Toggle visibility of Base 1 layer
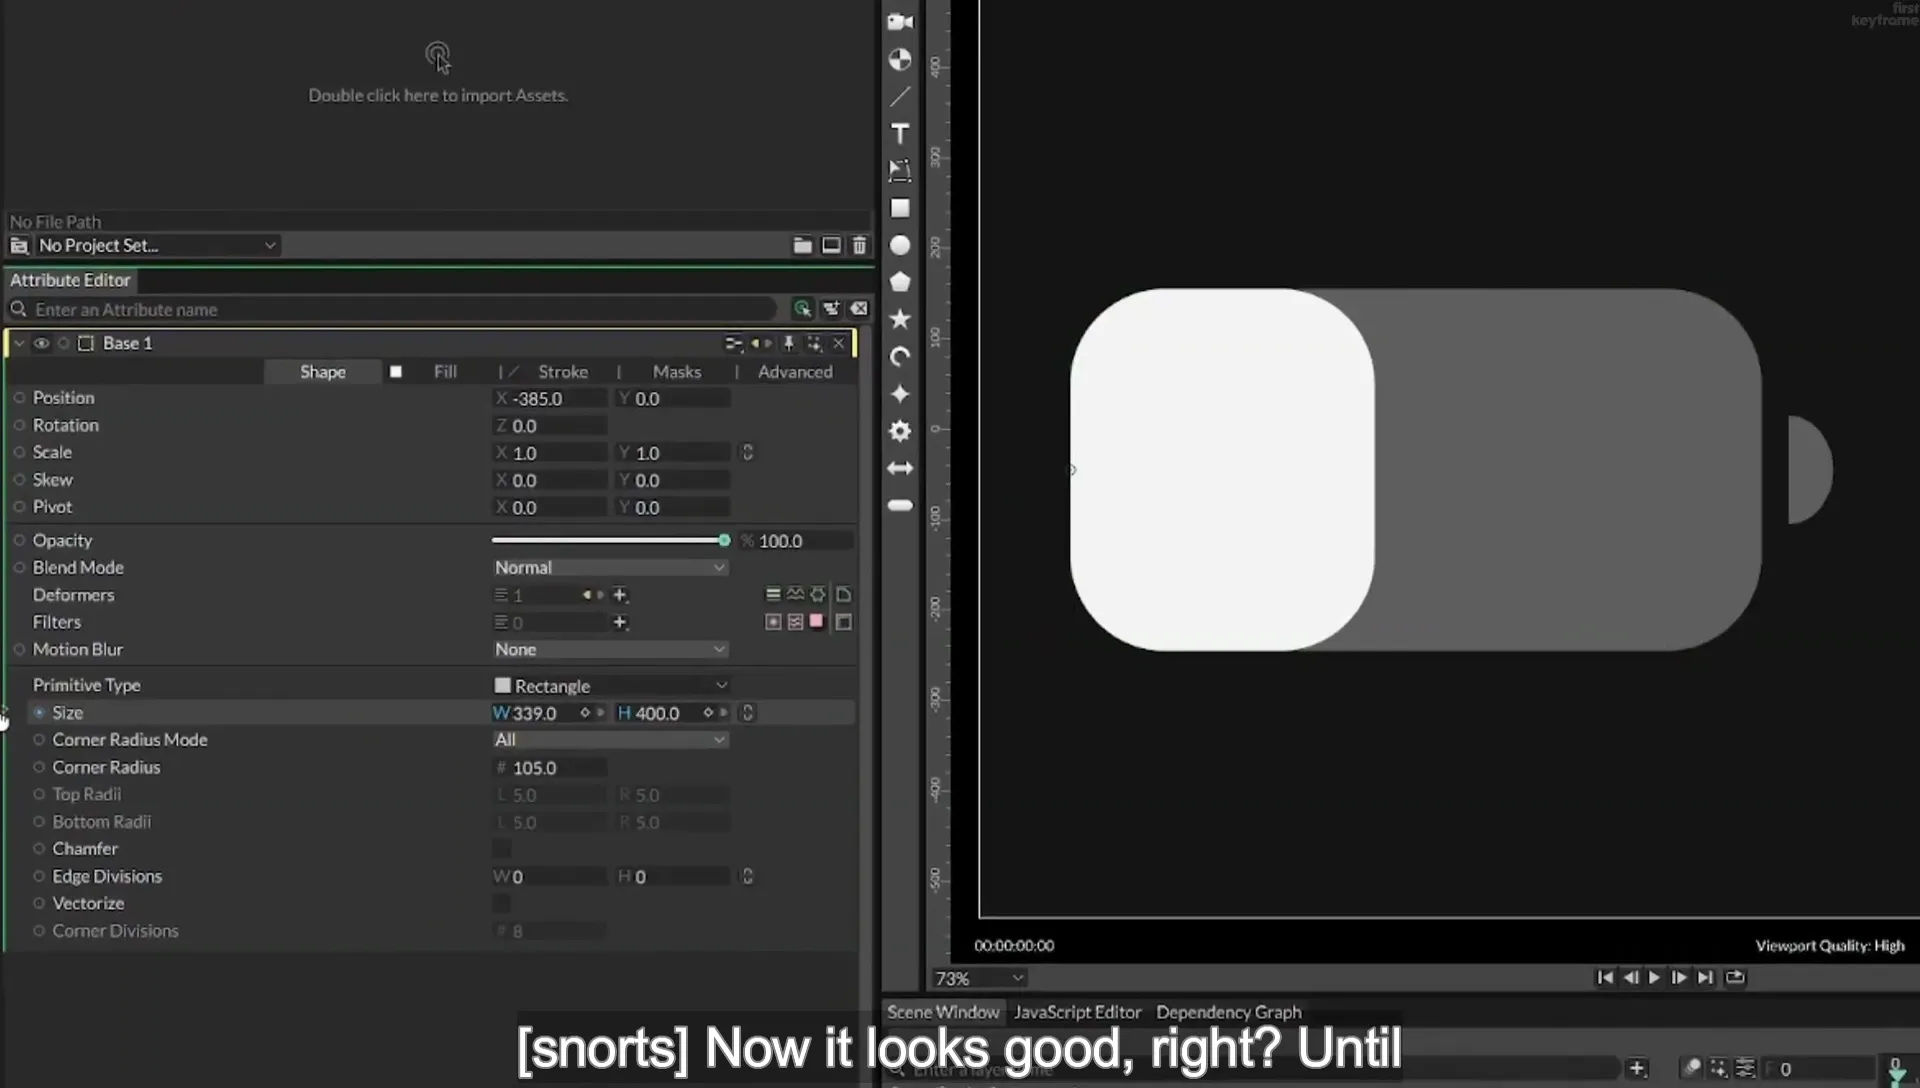This screenshot has height=1088, width=1920. click(41, 343)
